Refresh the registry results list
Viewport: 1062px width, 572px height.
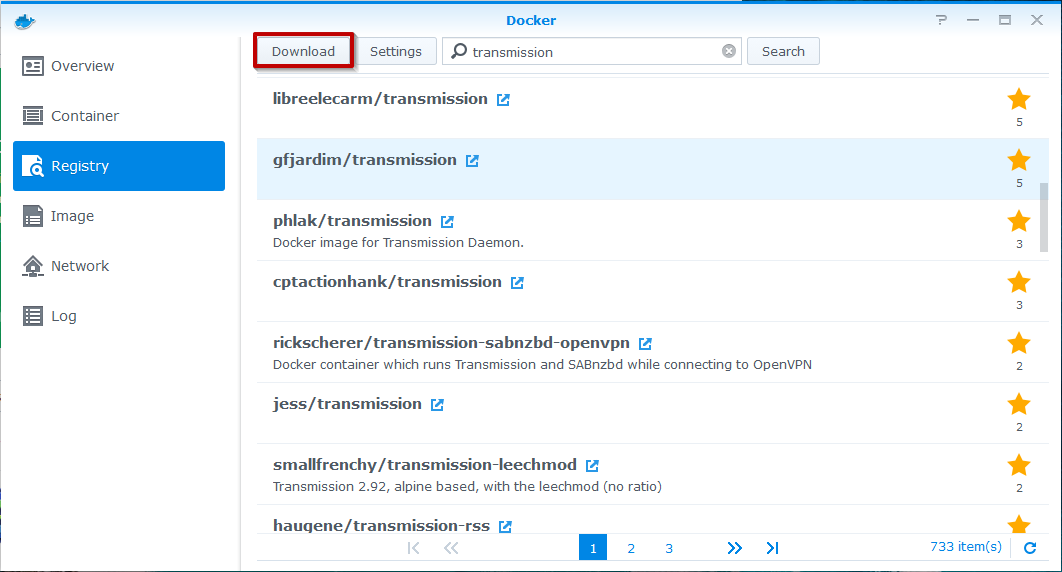click(x=1030, y=548)
